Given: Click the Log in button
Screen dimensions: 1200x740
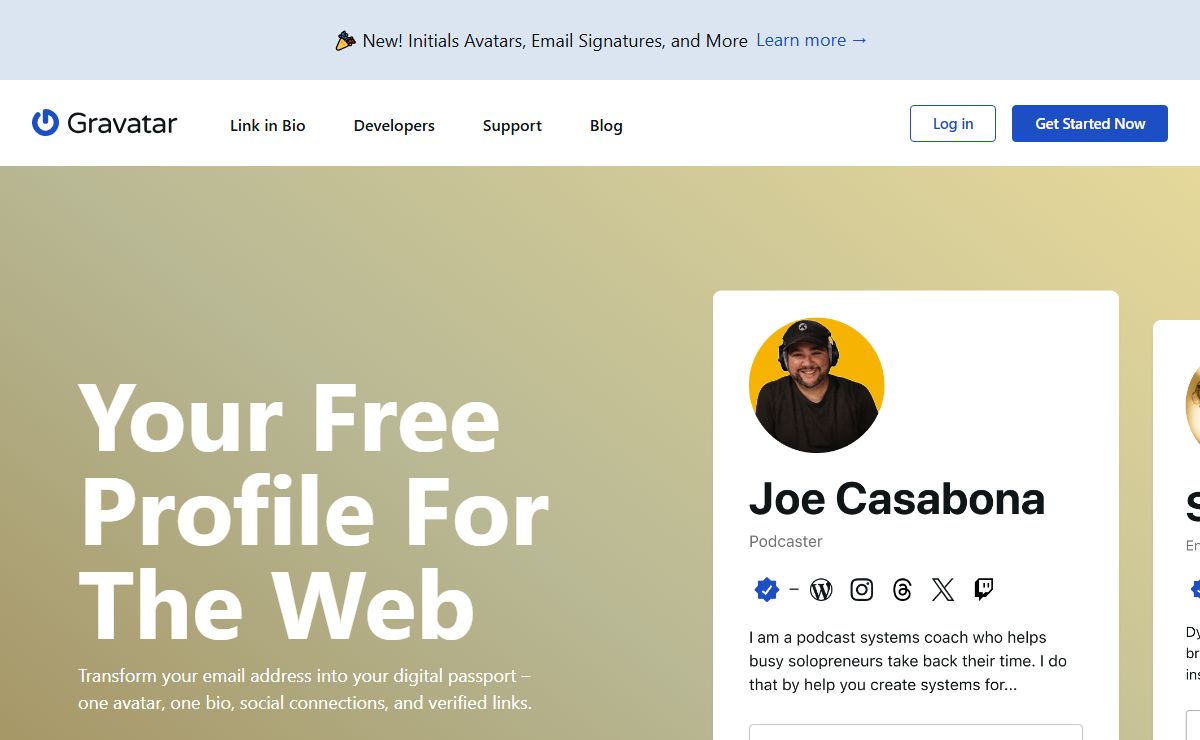Looking at the screenshot, I should [953, 123].
